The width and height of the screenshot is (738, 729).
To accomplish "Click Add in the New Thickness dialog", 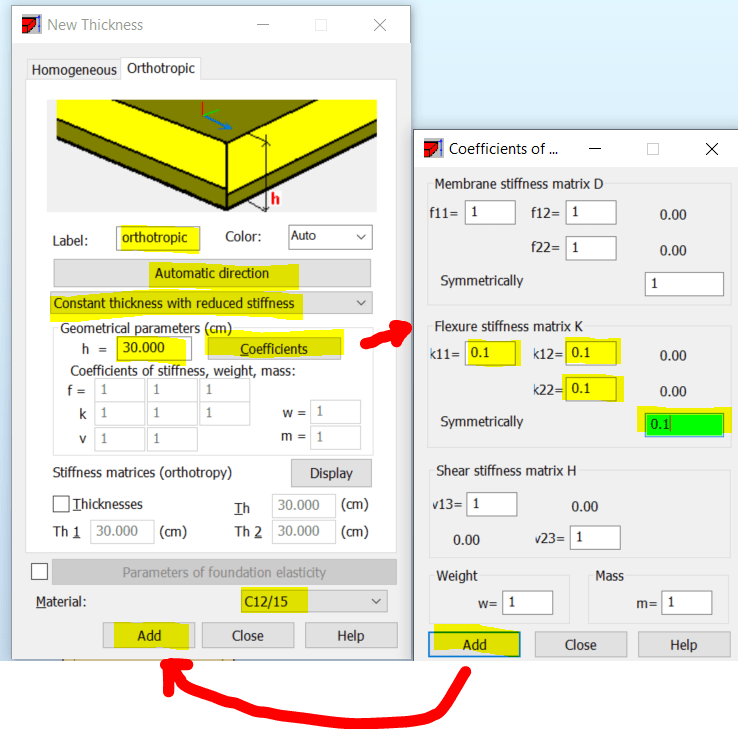I will point(149,635).
